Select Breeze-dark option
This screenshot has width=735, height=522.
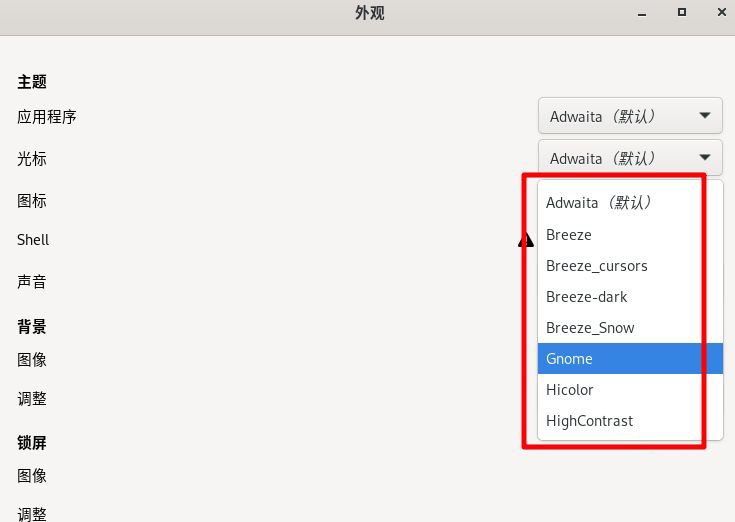tap(630, 297)
